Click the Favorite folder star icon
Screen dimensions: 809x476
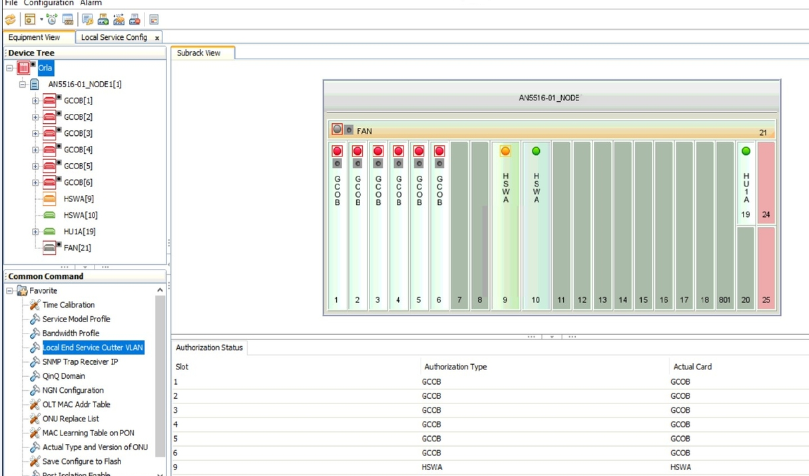(x=22, y=291)
